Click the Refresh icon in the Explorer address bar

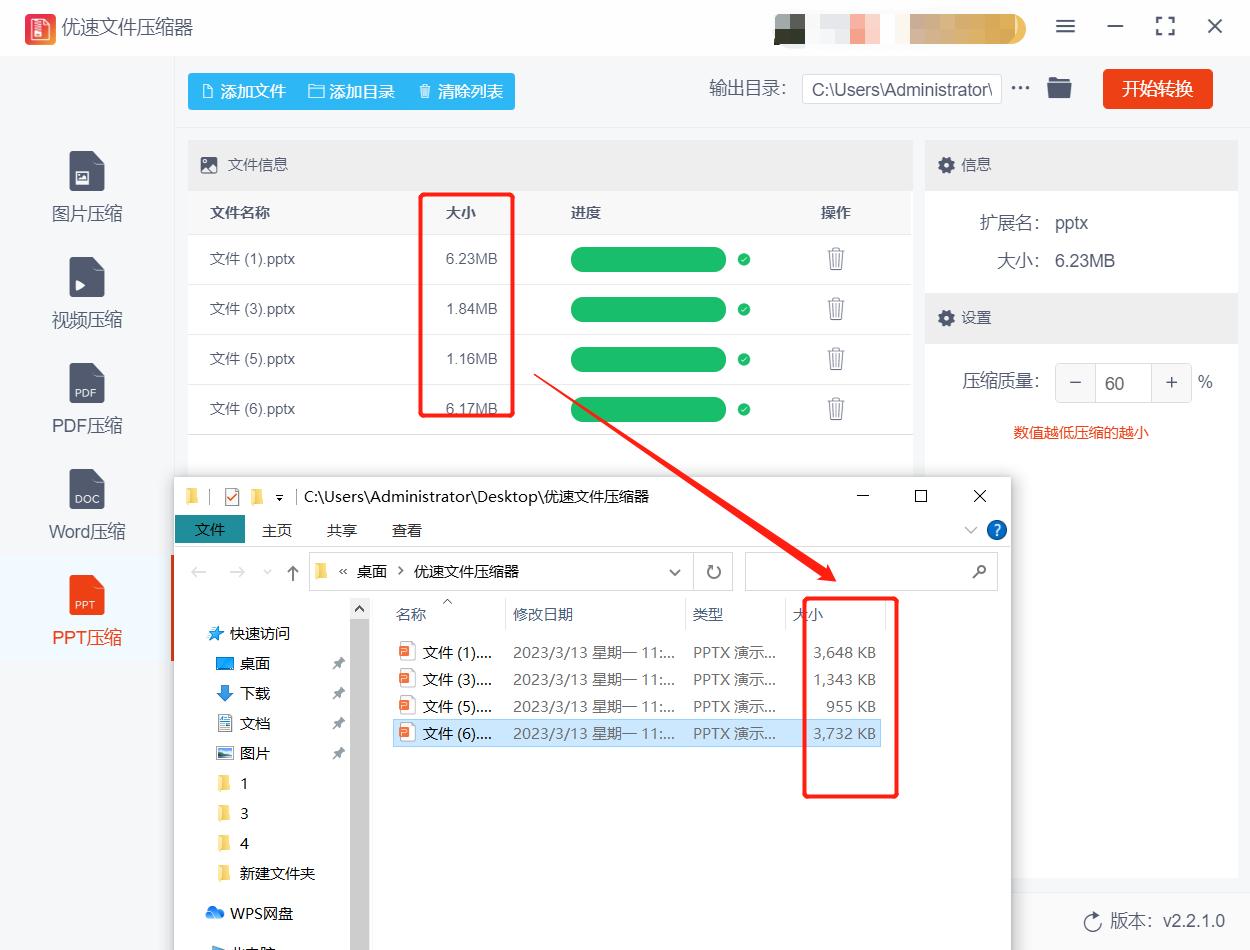713,571
